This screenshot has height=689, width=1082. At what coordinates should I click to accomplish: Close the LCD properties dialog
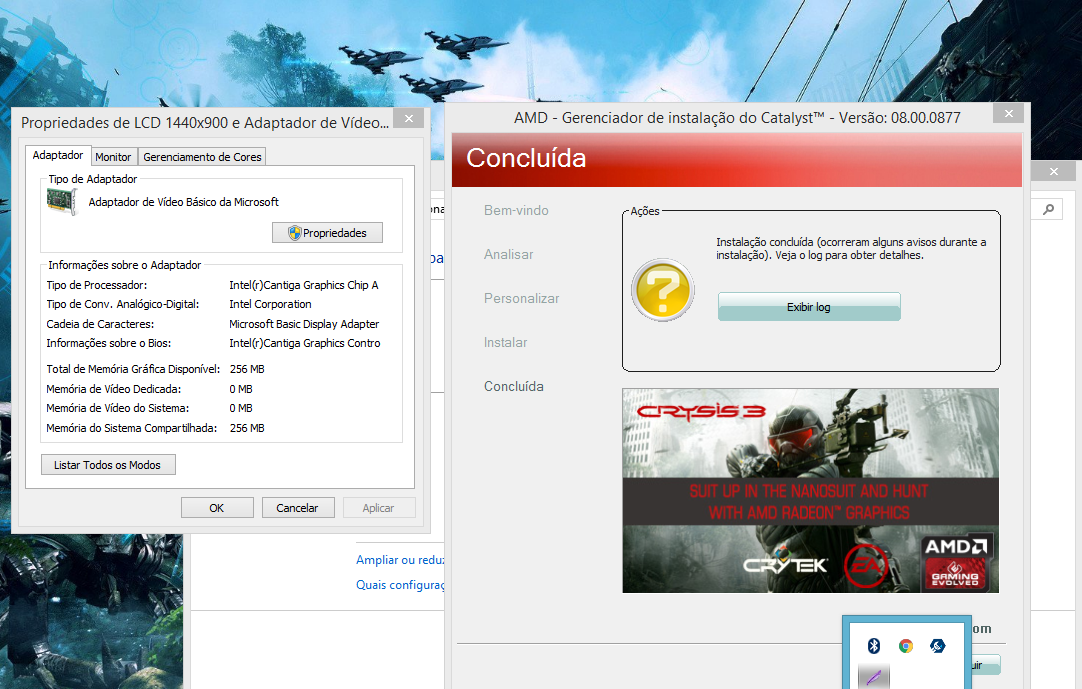click(x=409, y=119)
